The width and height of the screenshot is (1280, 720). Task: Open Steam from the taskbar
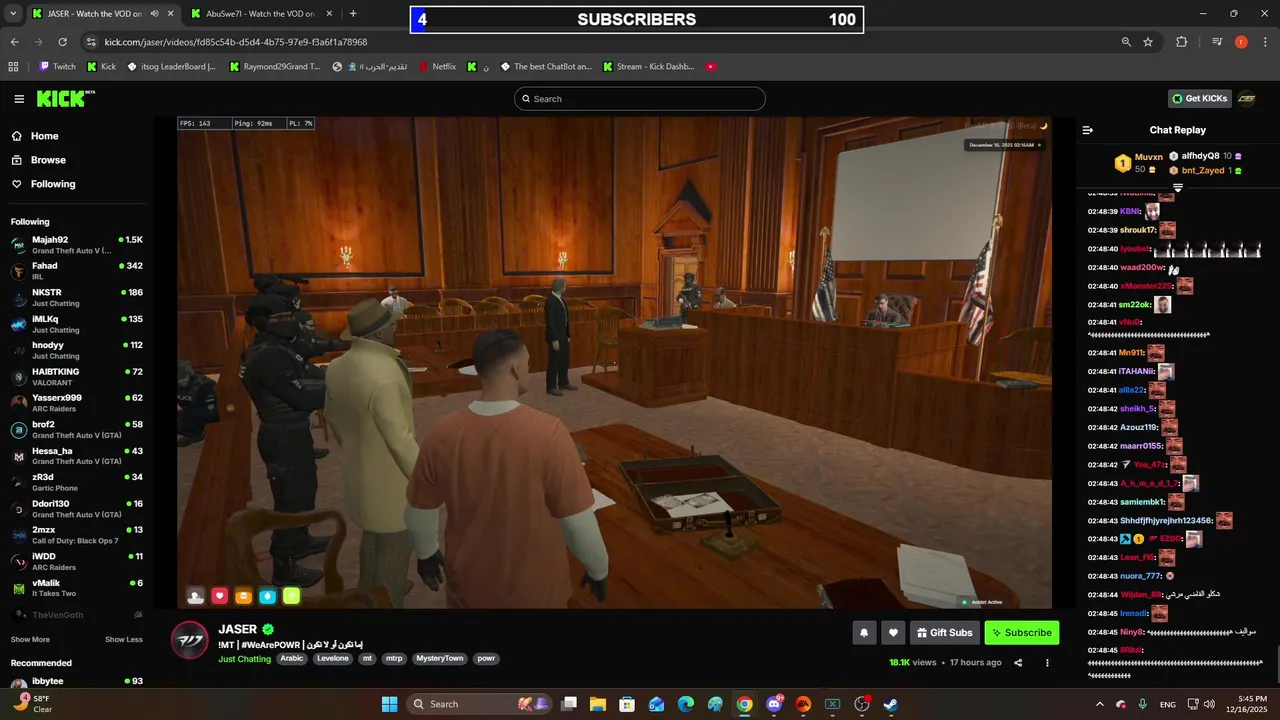(x=891, y=704)
